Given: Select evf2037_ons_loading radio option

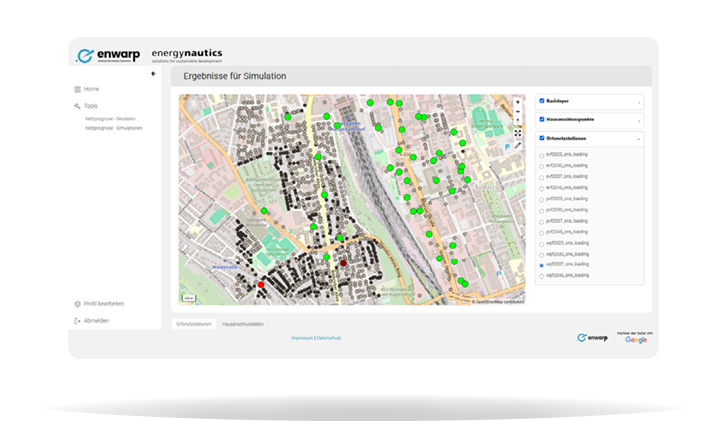Looking at the screenshot, I should (x=542, y=178).
